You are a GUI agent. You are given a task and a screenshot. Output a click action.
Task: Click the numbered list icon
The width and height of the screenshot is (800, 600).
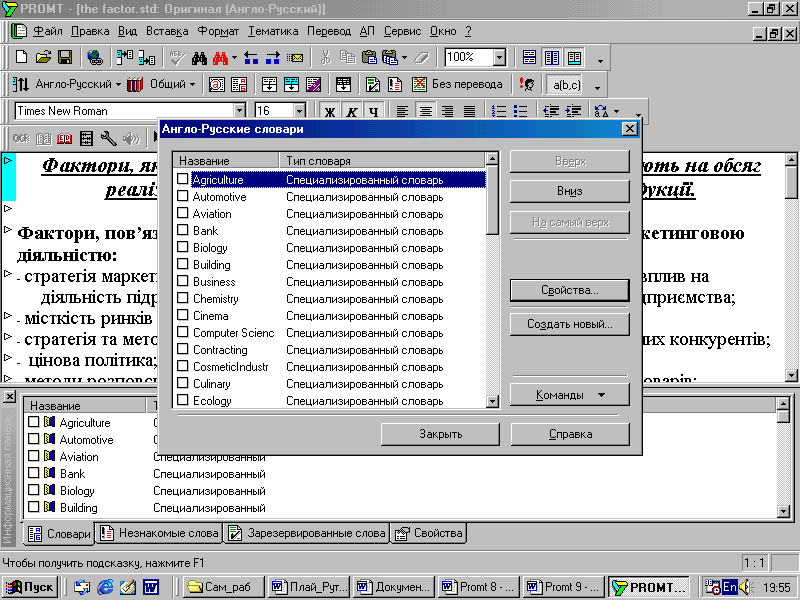point(498,111)
